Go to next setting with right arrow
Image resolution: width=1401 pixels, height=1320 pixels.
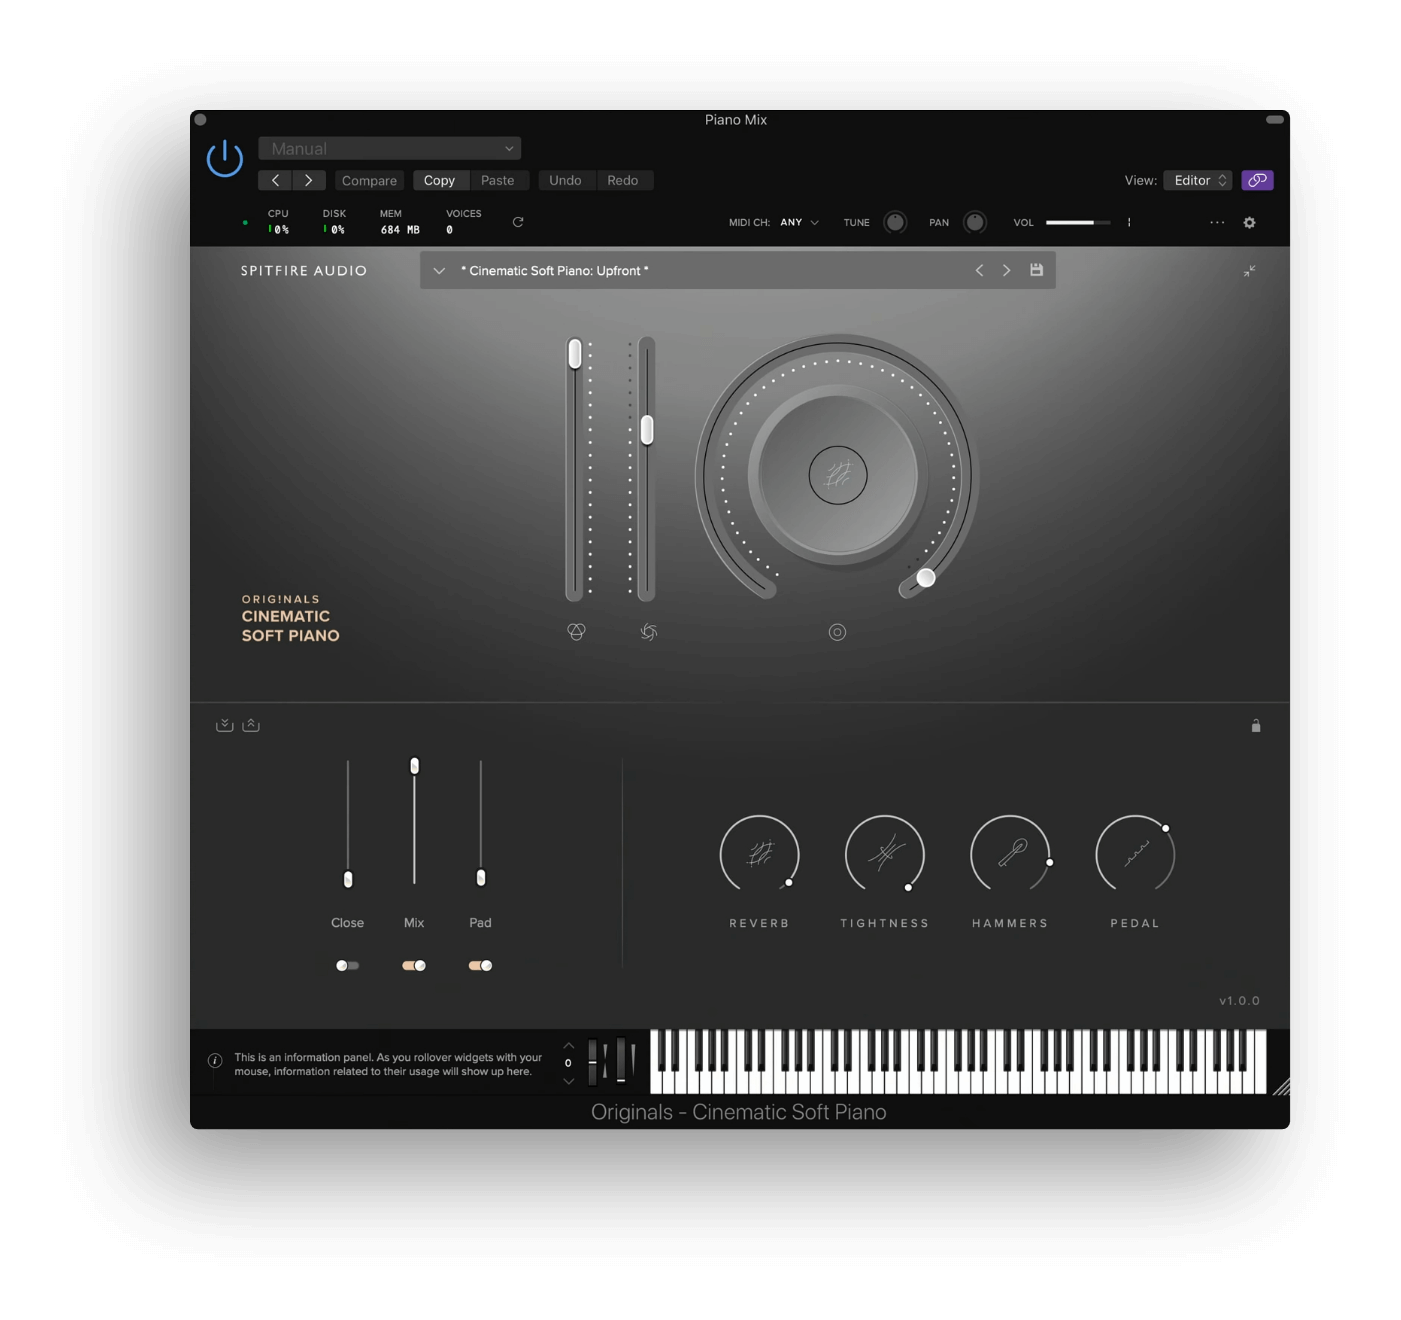point(309,180)
